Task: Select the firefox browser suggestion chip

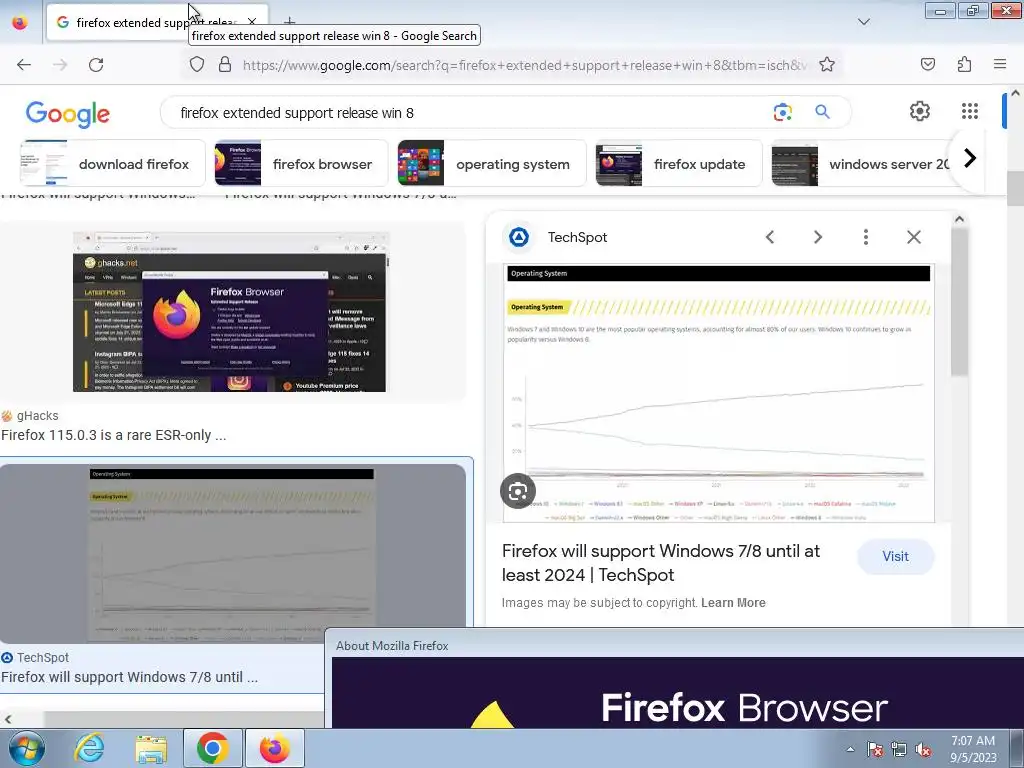Action: click(302, 164)
